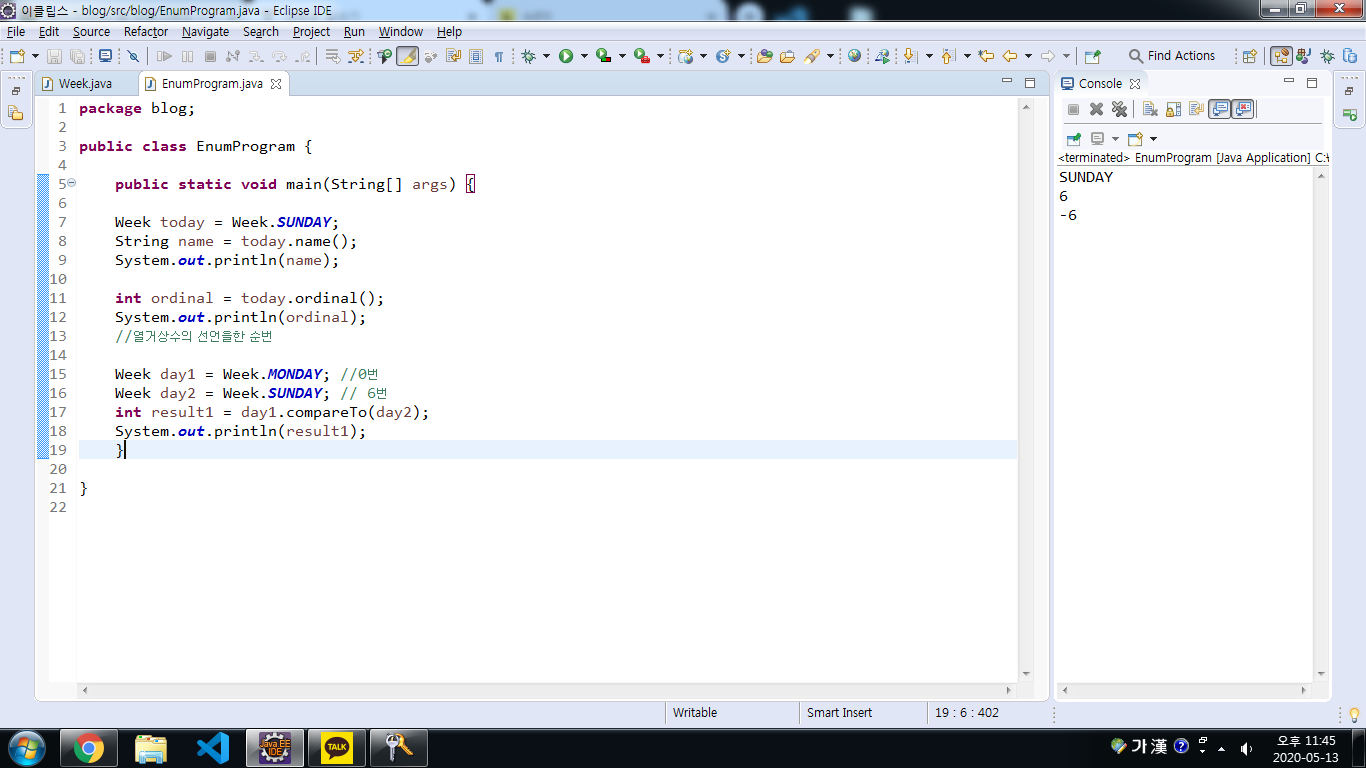Toggle Mark Occurrences highlighter button
This screenshot has width=1366, height=768.
[x=407, y=56]
